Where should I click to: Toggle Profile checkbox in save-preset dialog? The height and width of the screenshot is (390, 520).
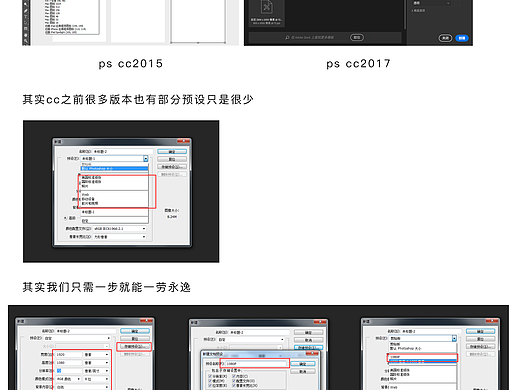pos(234,381)
